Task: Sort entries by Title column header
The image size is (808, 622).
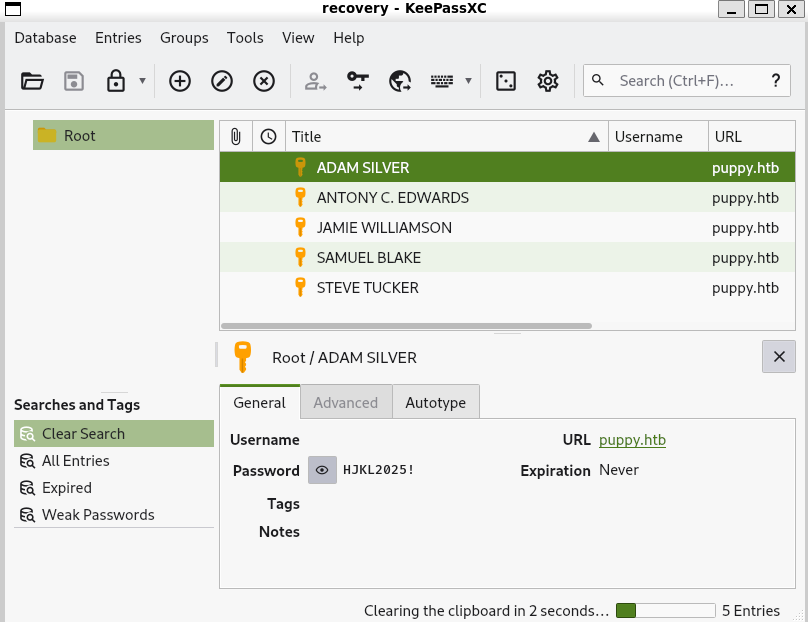Action: click(x=447, y=137)
